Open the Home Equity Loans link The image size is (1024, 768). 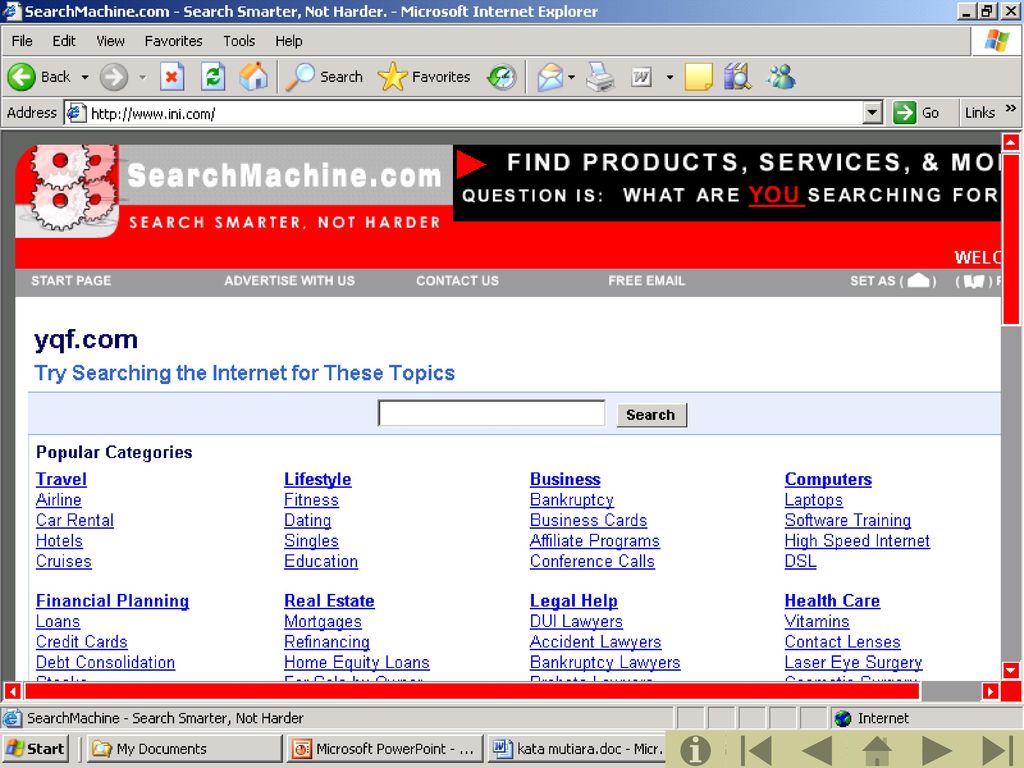pyautogui.click(x=357, y=662)
